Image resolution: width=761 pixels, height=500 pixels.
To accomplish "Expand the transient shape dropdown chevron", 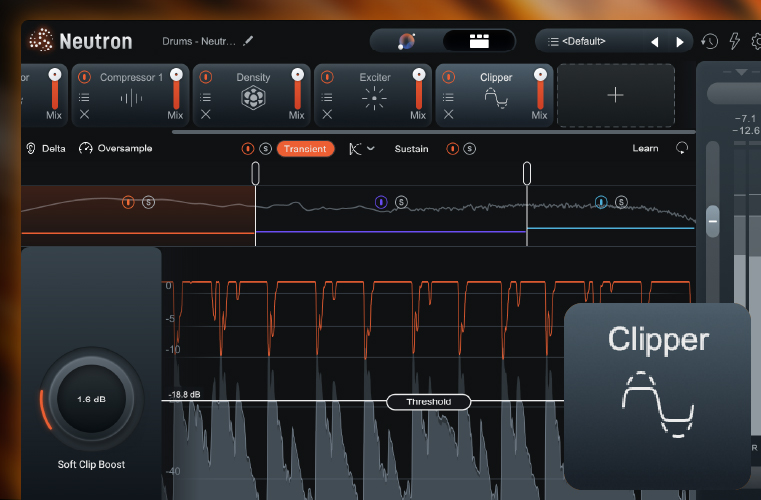I will (x=371, y=149).
